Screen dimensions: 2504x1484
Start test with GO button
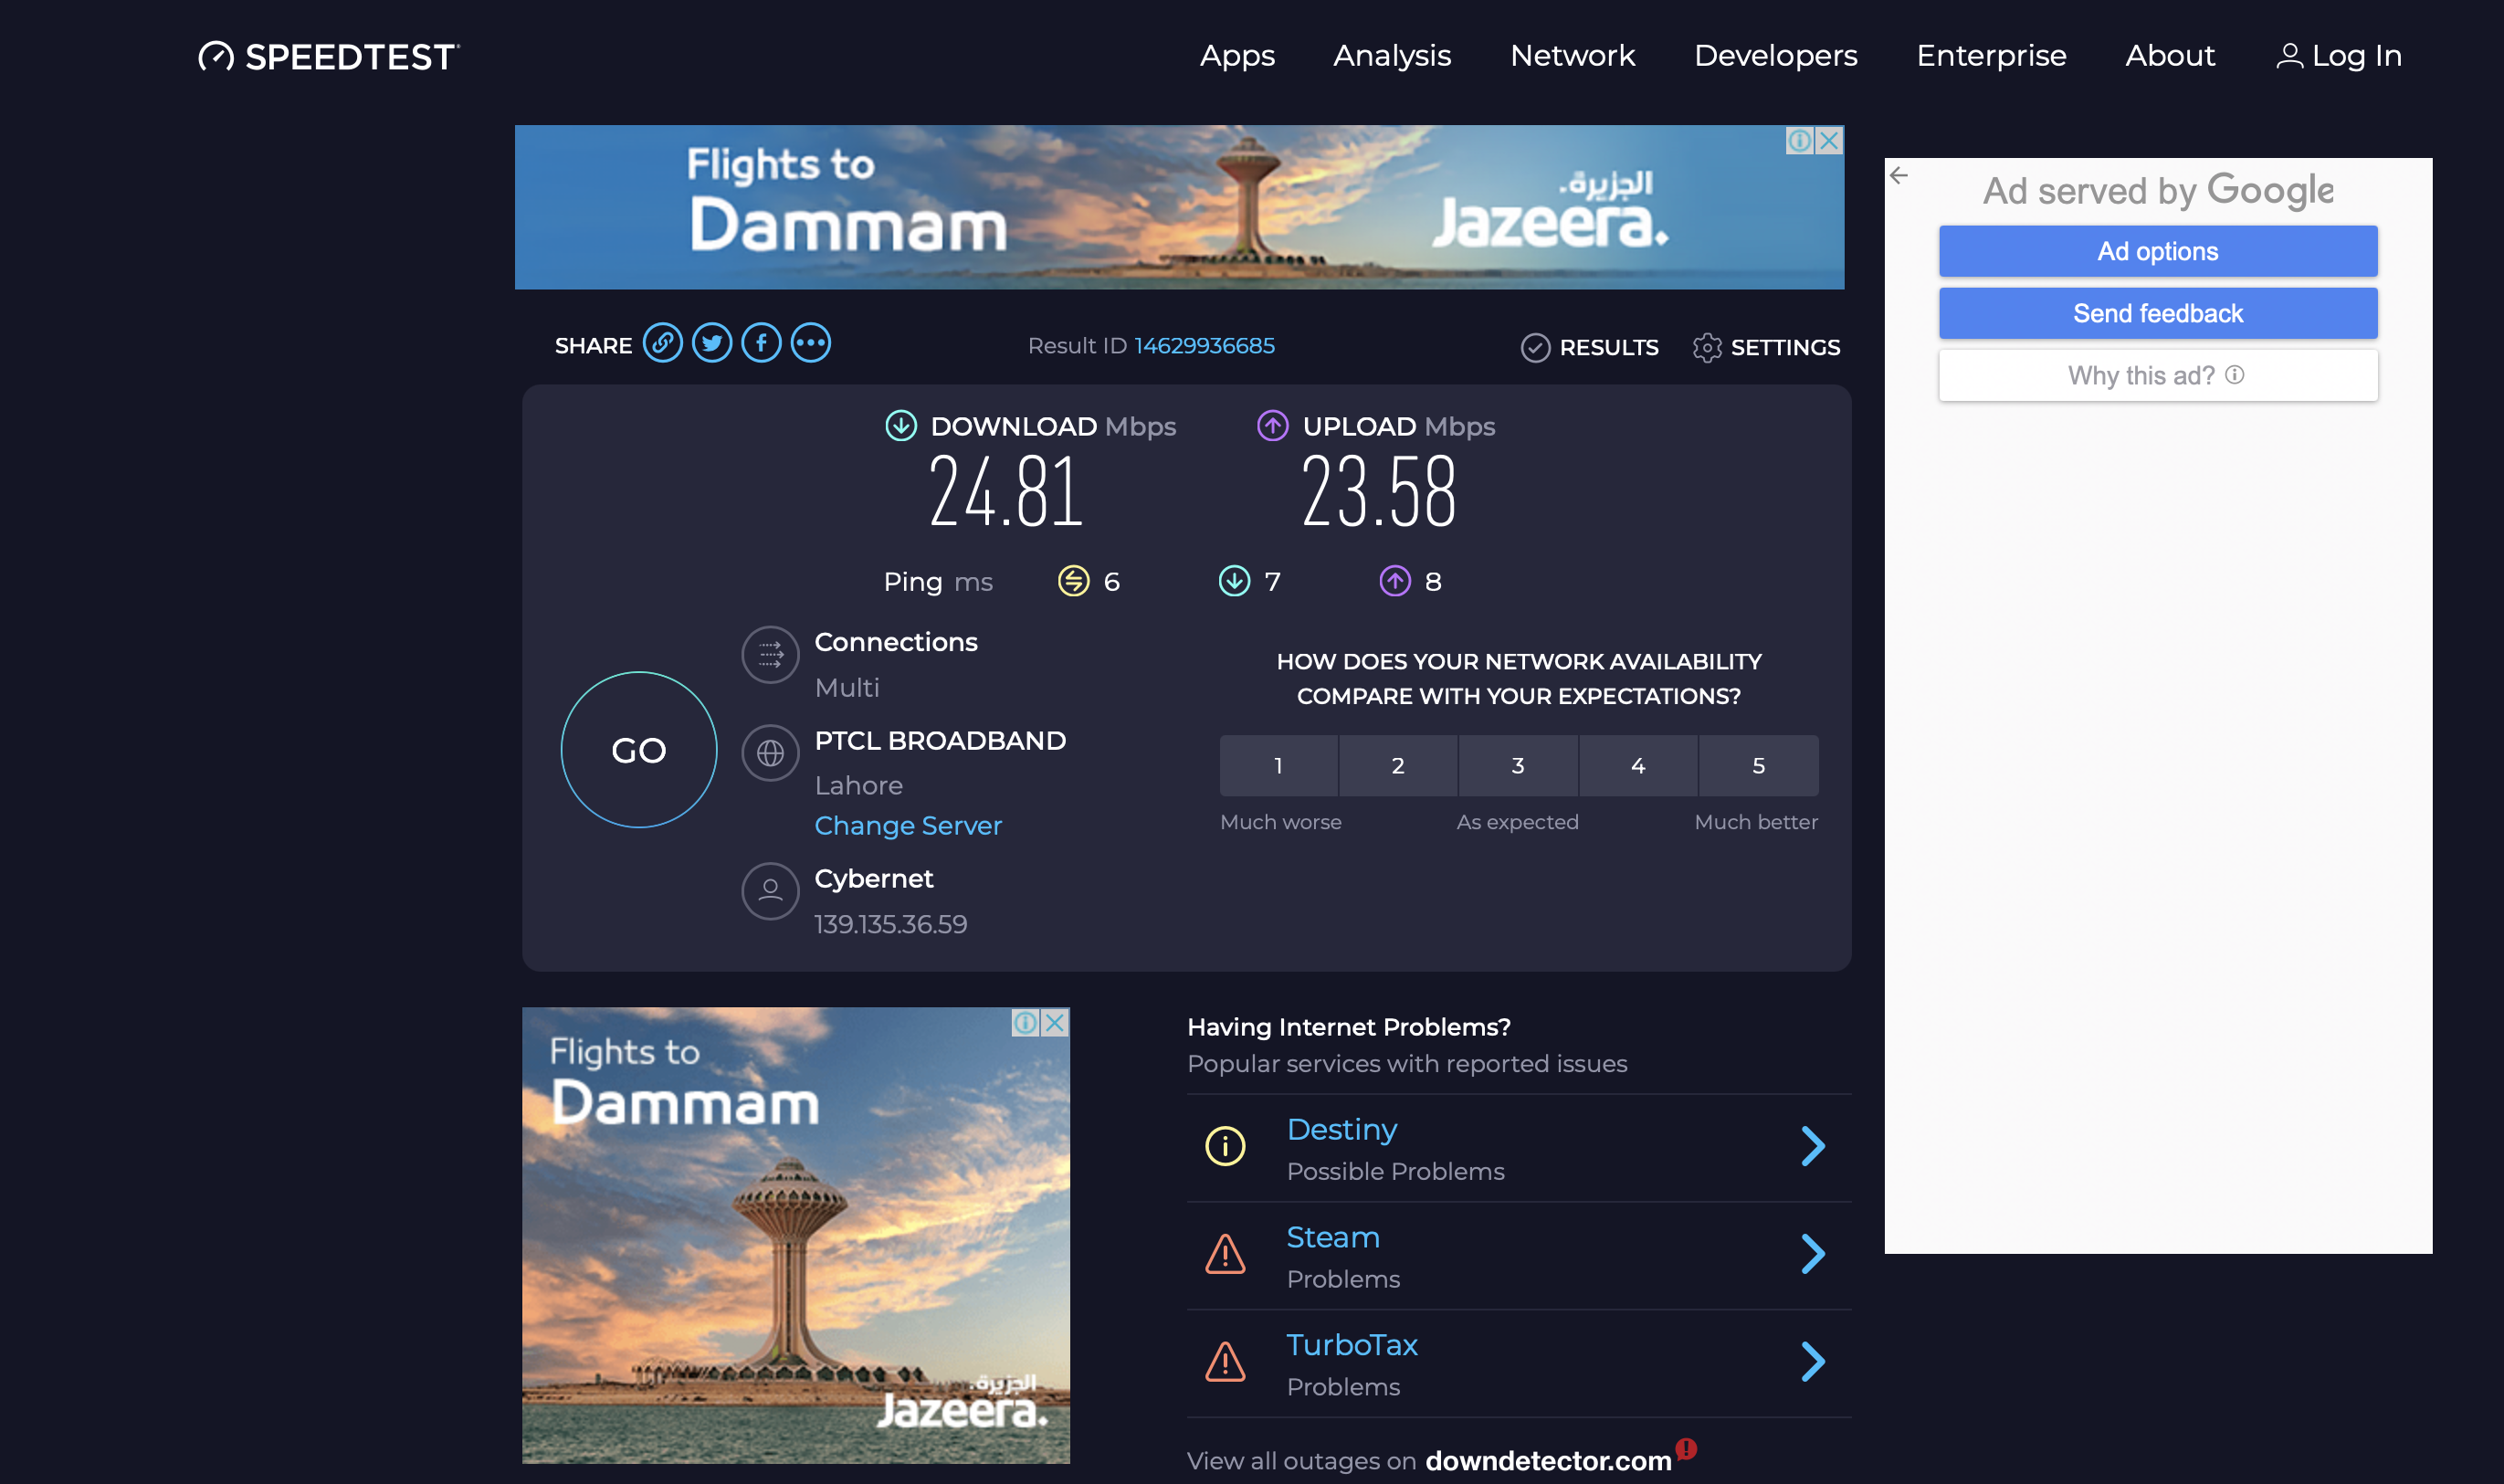(639, 750)
